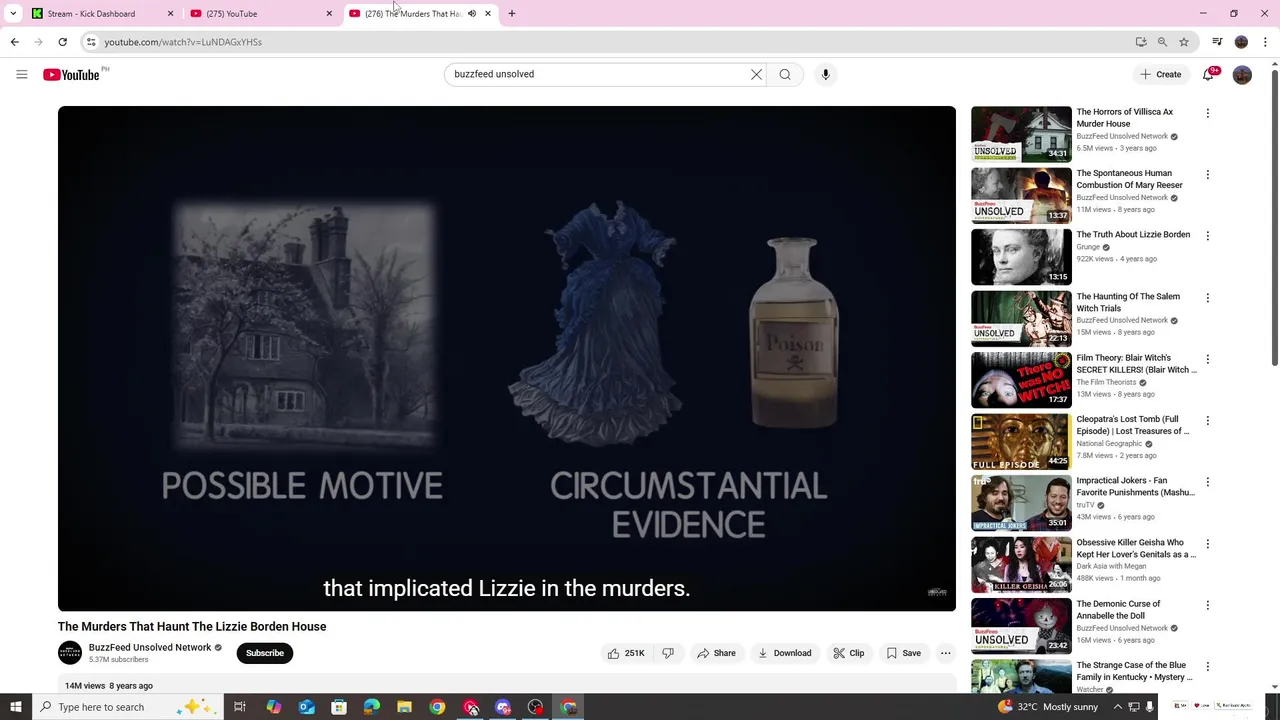Run search with the magnifier button
Image resolution: width=1280 pixels, height=720 pixels.
[x=785, y=74]
